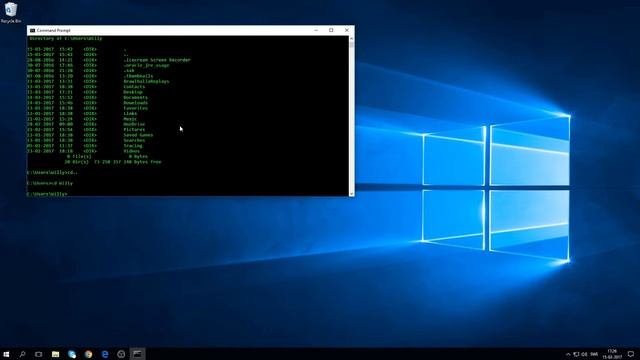This screenshot has width=640, height=360.
Task: Open the network status tray icon
Action: (x=576, y=354)
